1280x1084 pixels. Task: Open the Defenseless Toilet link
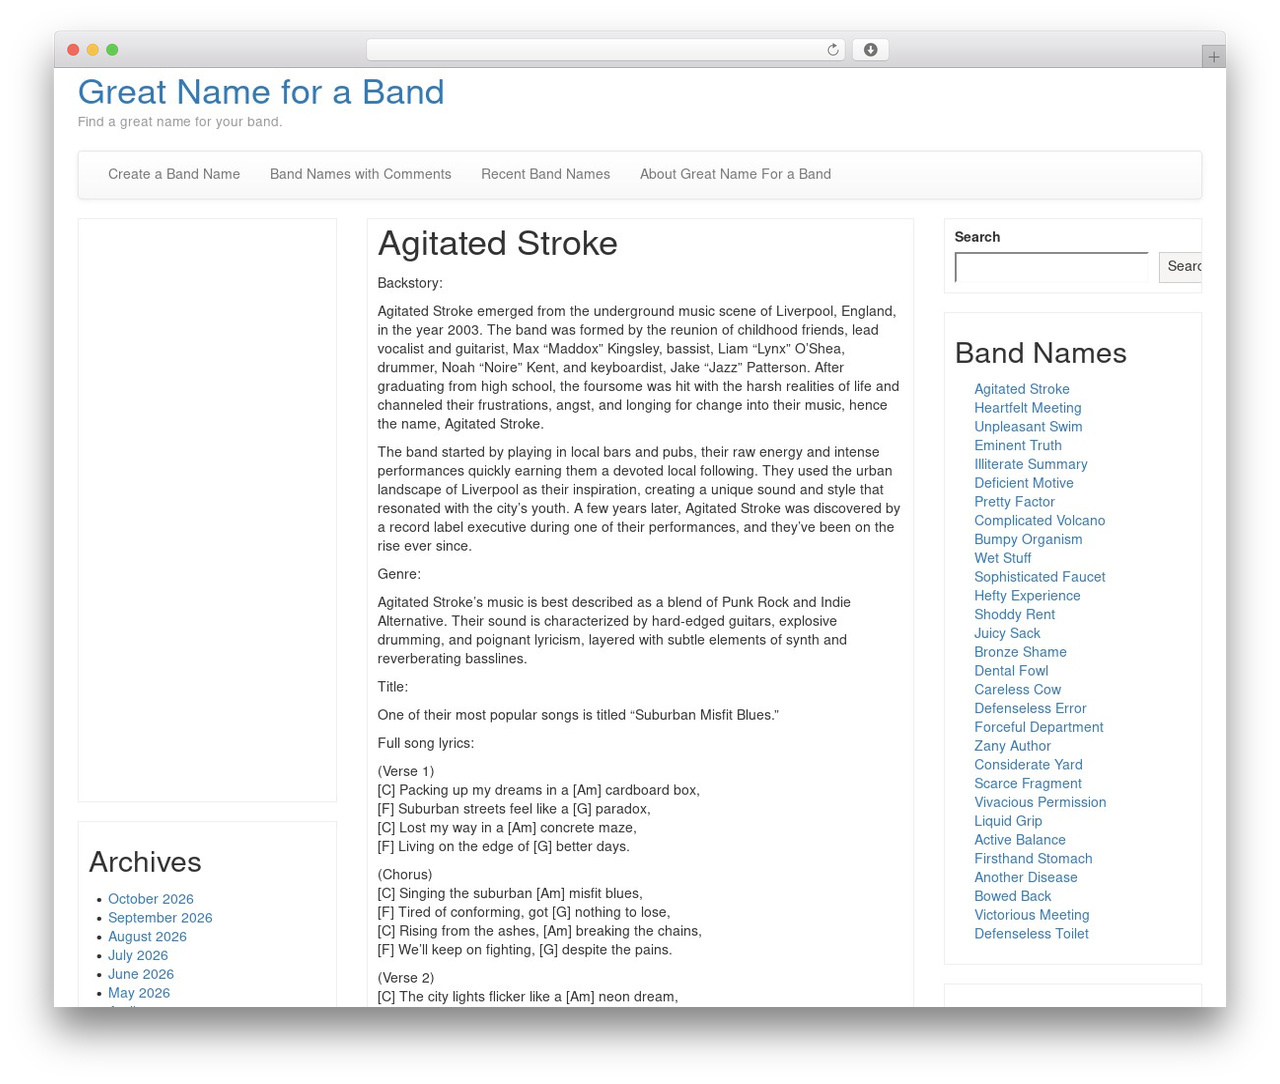1031,934
